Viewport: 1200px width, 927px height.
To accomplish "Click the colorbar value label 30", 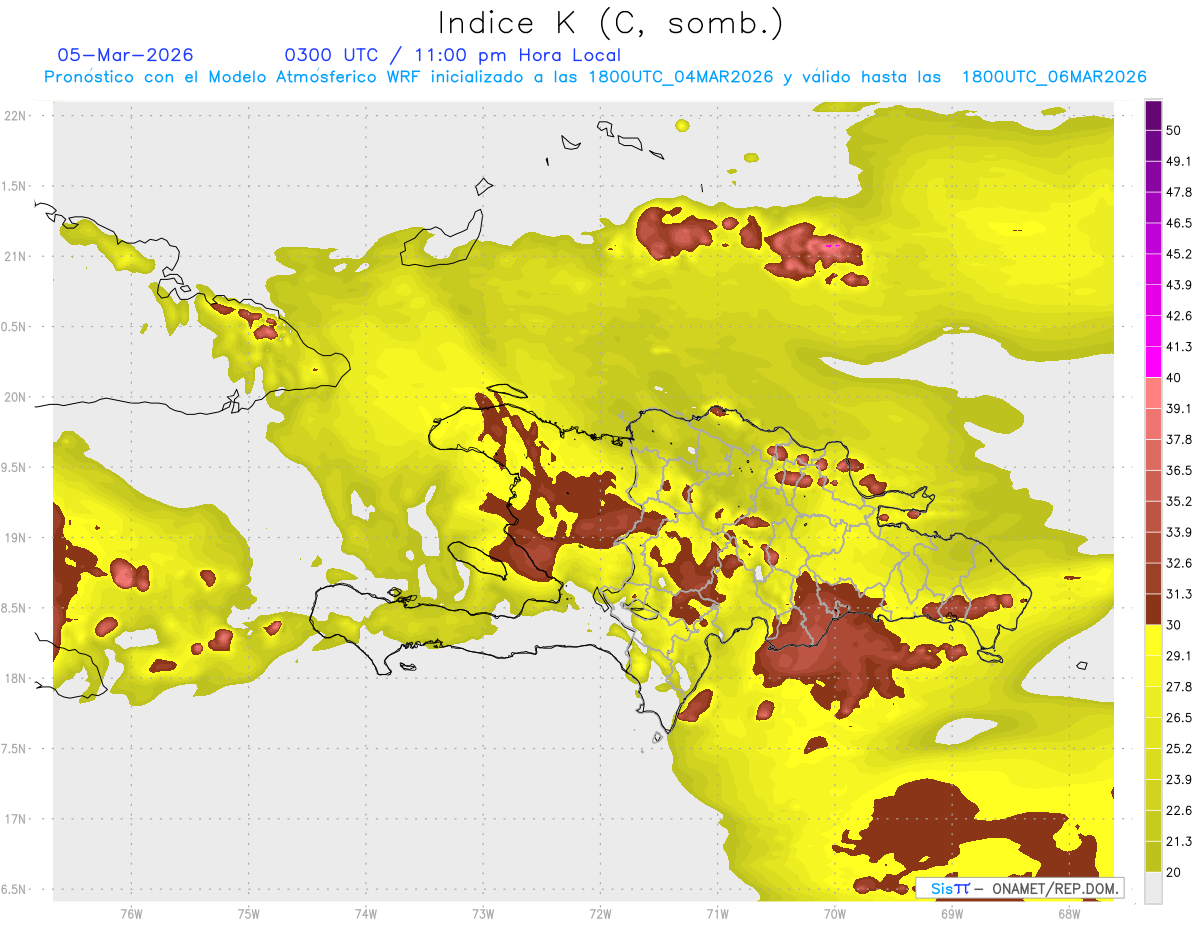I will [1174, 625].
